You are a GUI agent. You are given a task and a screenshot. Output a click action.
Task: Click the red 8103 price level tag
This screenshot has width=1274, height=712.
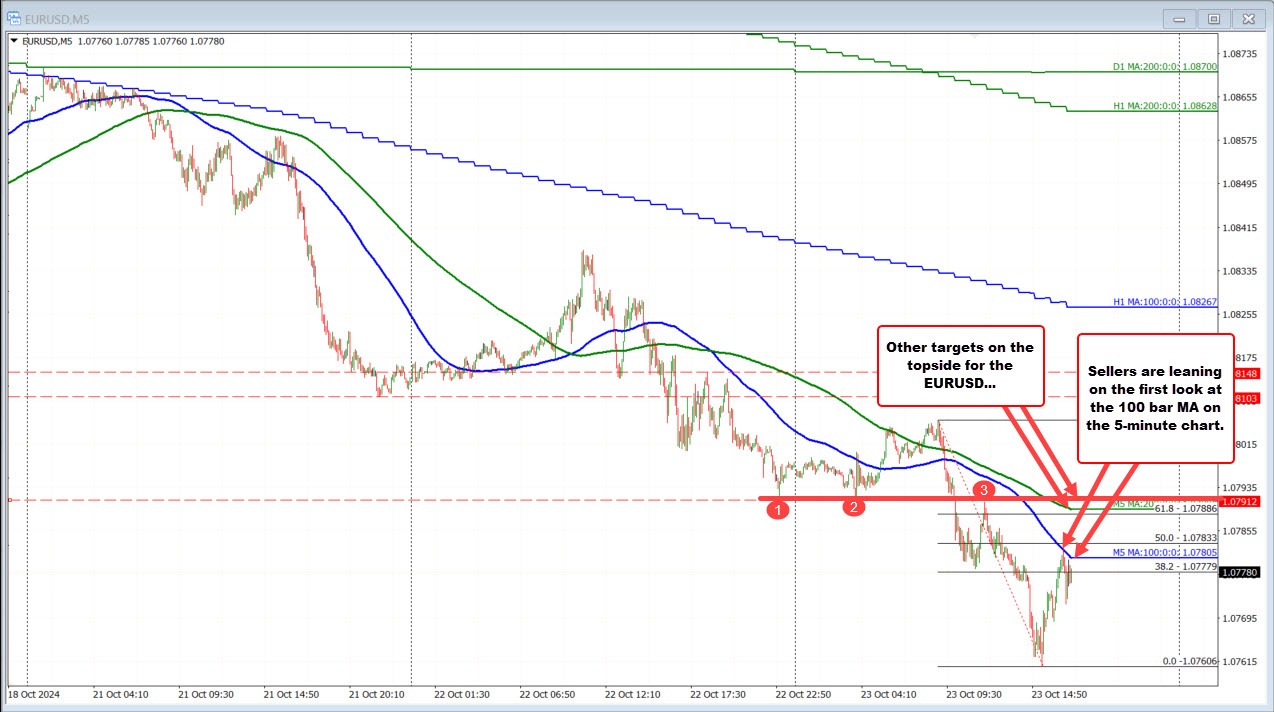pos(1248,398)
